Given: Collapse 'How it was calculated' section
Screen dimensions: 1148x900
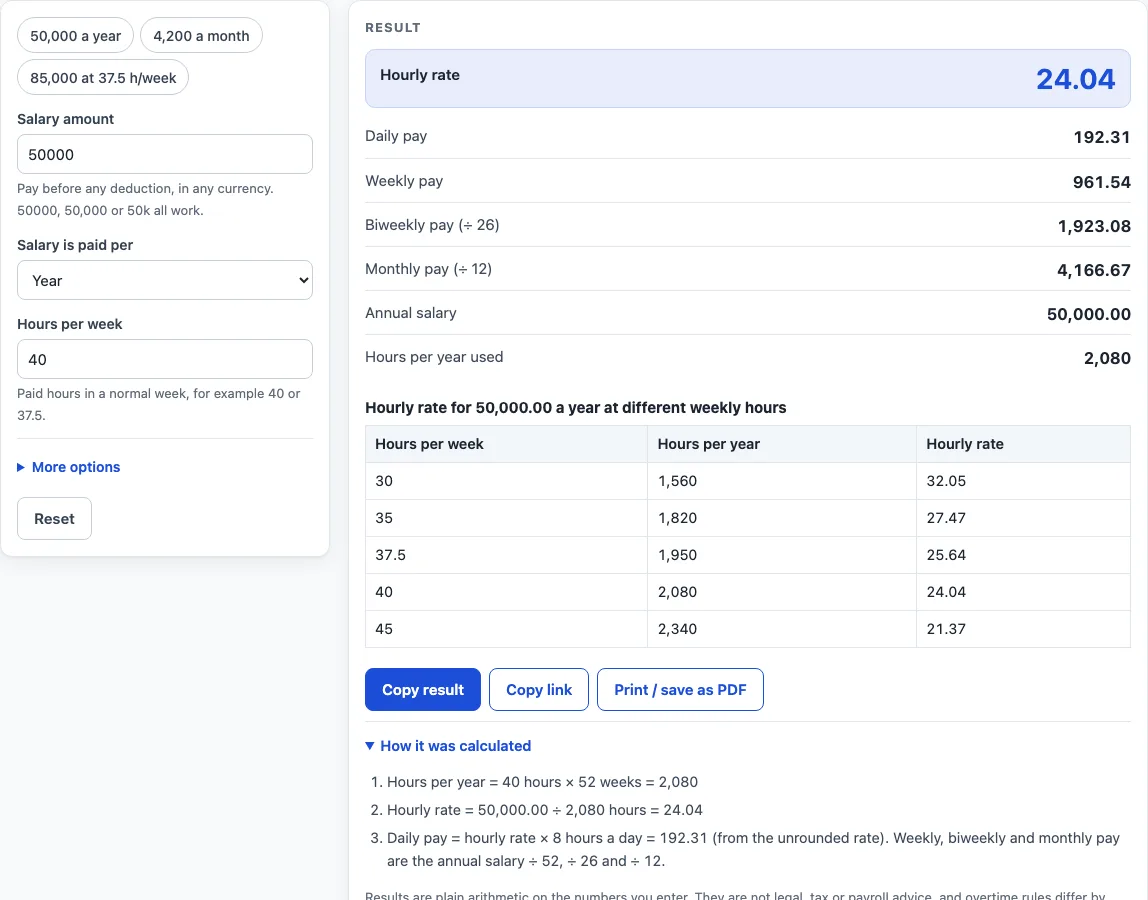Looking at the screenshot, I should coord(448,746).
